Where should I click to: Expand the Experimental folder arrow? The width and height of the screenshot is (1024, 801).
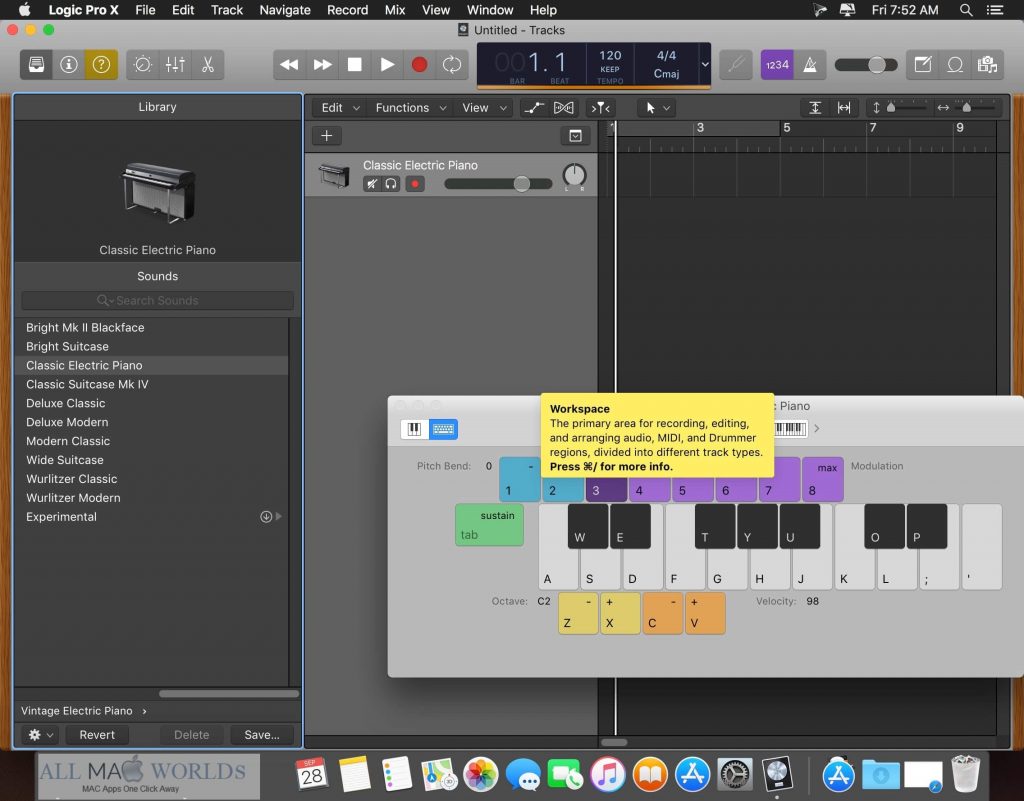click(x=279, y=516)
